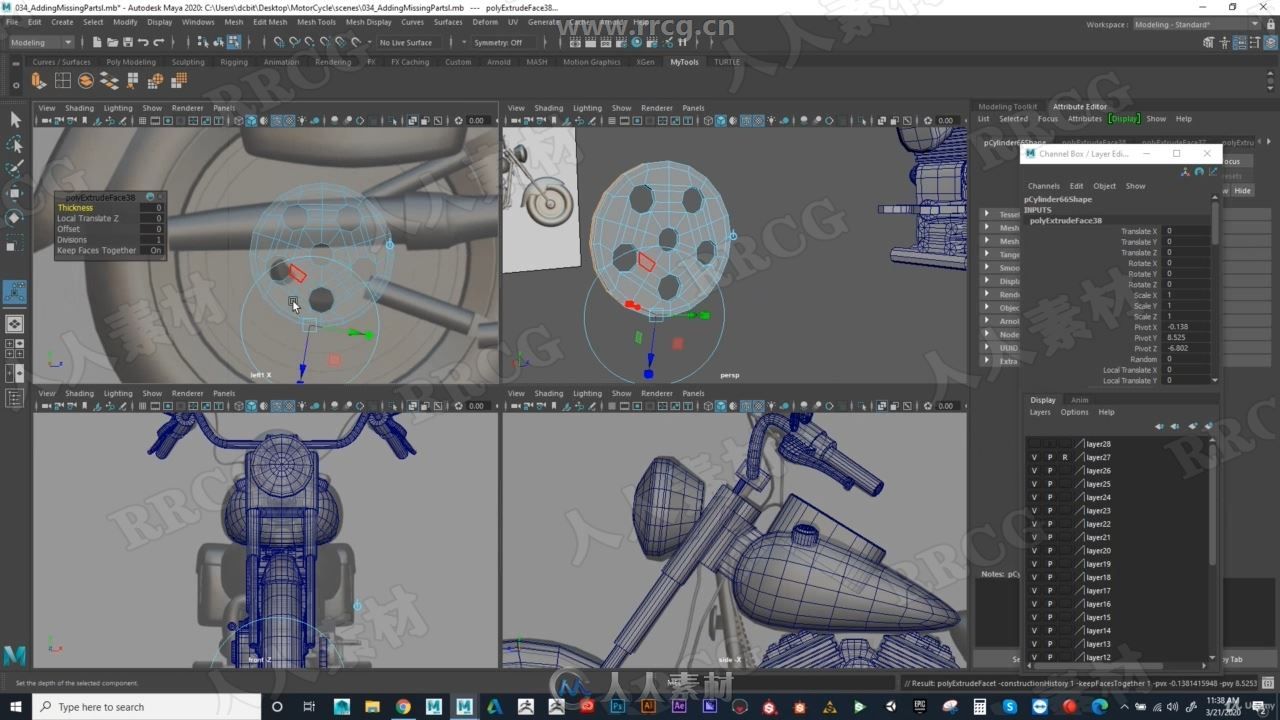Toggle visibility V of layer26
Image resolution: width=1280 pixels, height=720 pixels.
coord(1034,471)
